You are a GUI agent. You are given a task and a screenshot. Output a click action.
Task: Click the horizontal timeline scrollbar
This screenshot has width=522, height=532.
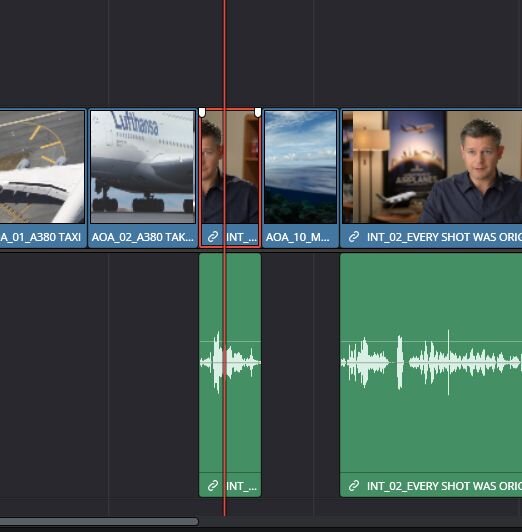click(x=99, y=521)
